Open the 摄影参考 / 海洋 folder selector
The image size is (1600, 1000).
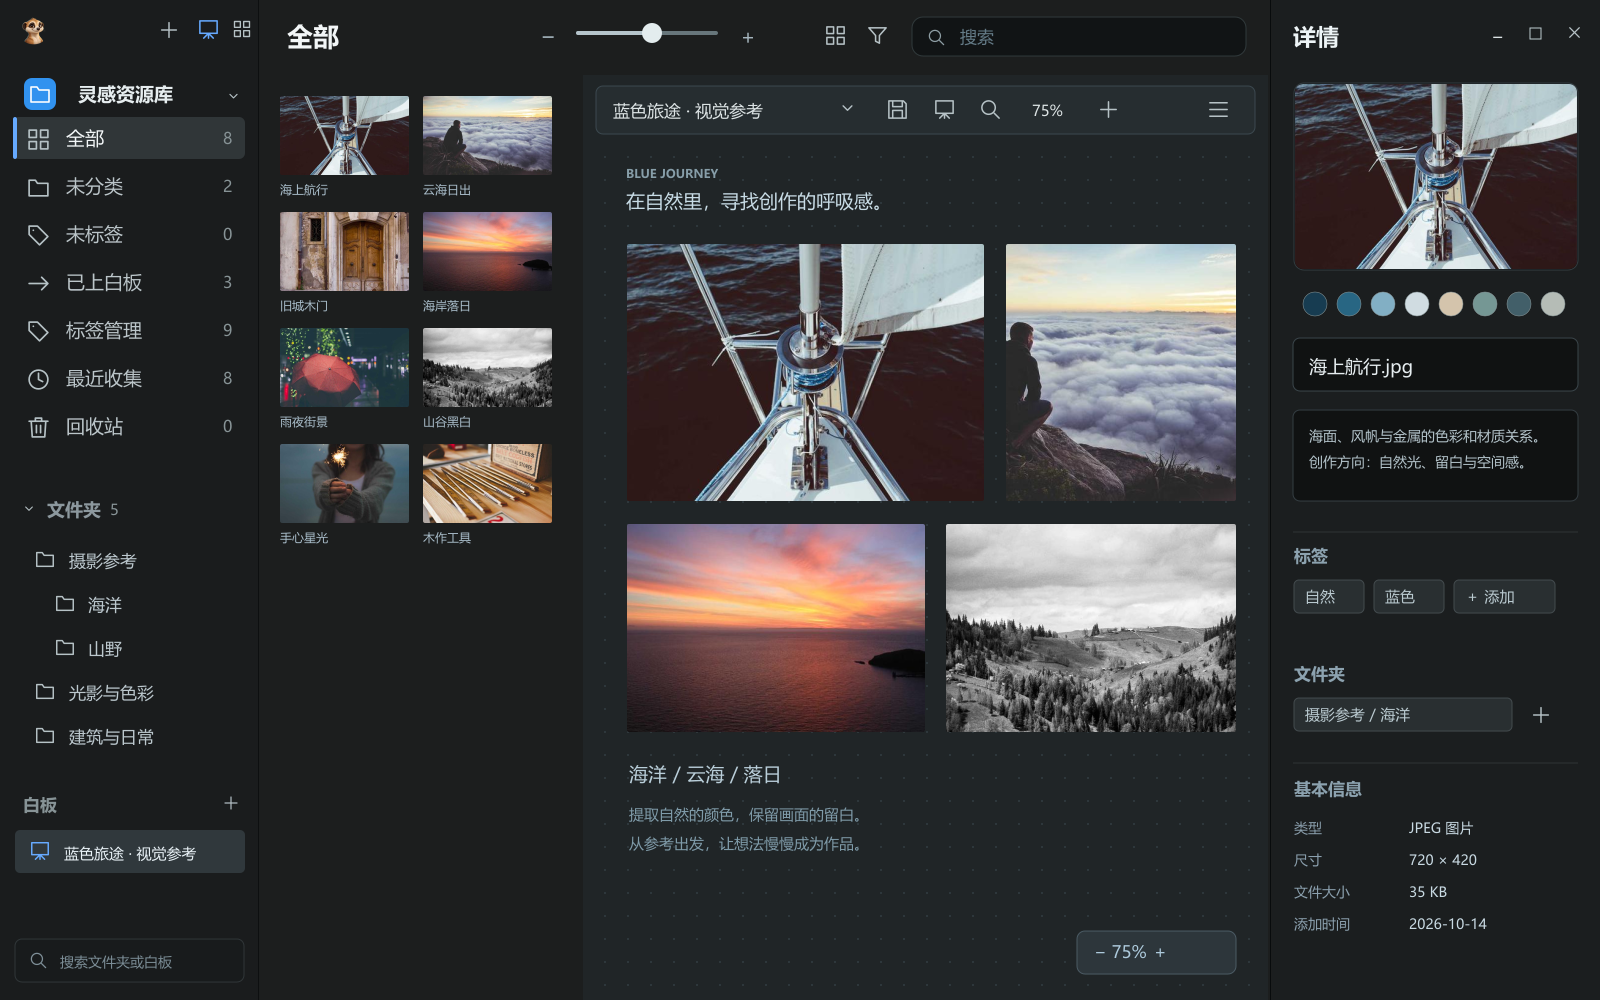coord(1402,715)
